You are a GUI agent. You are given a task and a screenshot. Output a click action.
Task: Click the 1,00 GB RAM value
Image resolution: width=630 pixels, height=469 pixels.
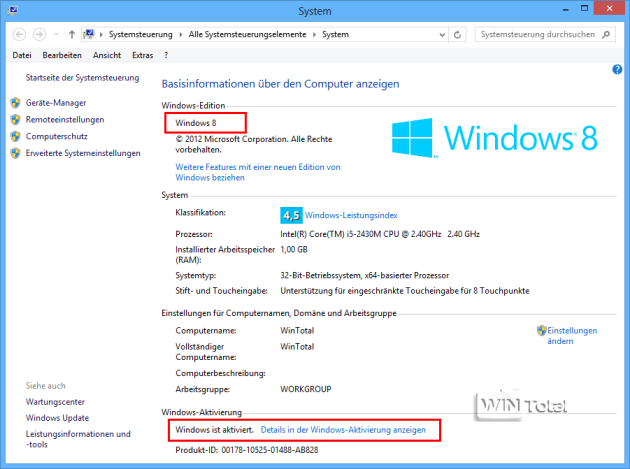point(294,250)
